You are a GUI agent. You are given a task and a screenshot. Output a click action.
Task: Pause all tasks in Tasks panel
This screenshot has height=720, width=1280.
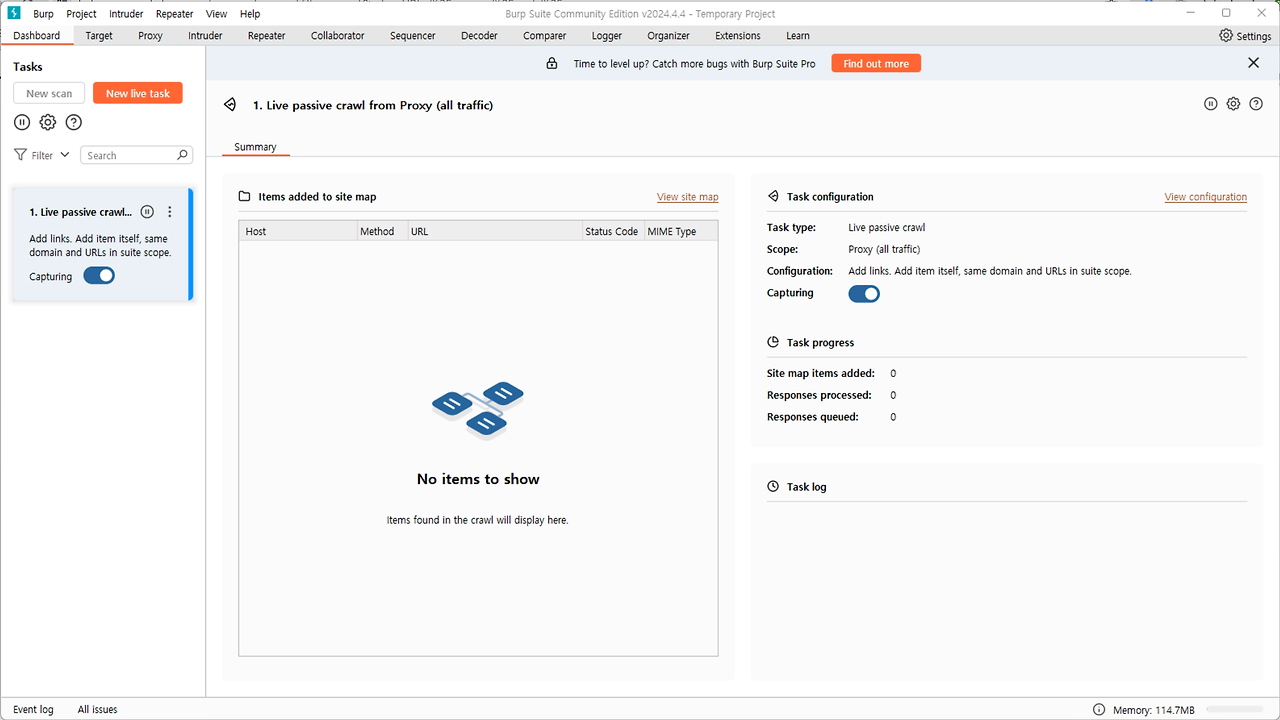click(22, 123)
